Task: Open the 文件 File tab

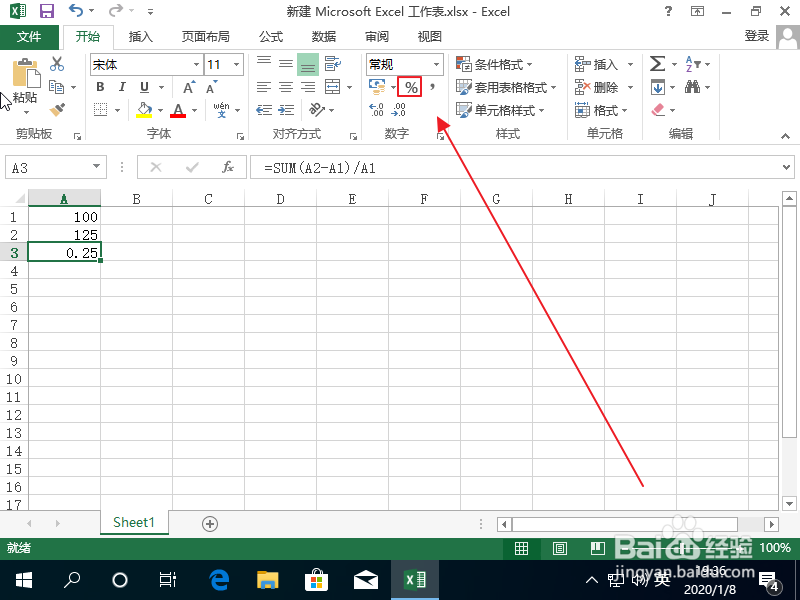Action: (x=29, y=37)
